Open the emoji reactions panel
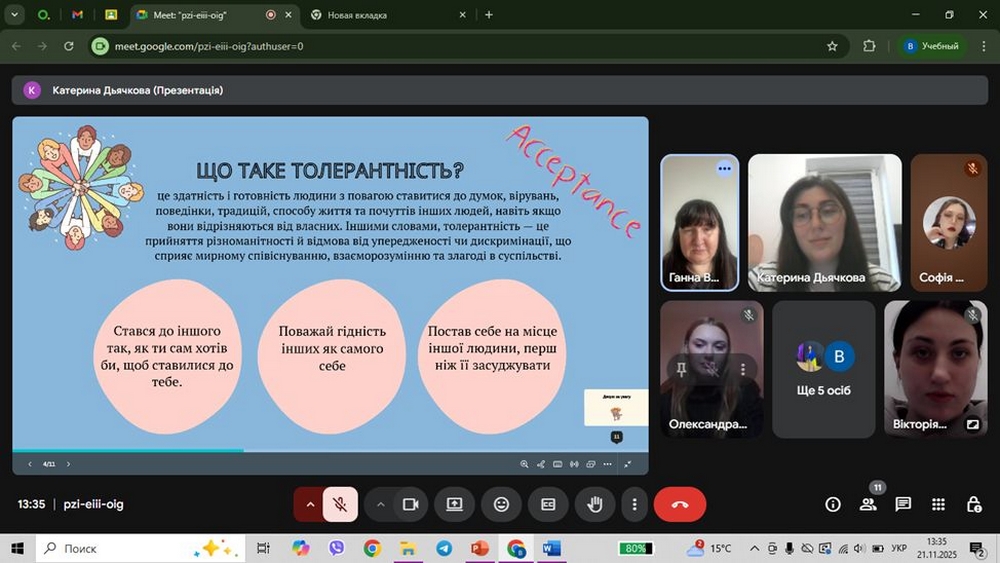This screenshot has width=1000, height=563. coord(501,505)
